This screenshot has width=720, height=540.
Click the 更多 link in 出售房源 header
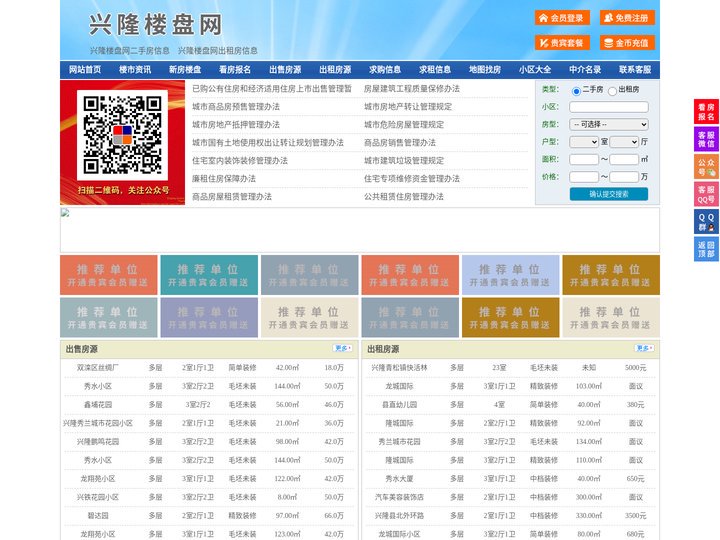[343, 349]
